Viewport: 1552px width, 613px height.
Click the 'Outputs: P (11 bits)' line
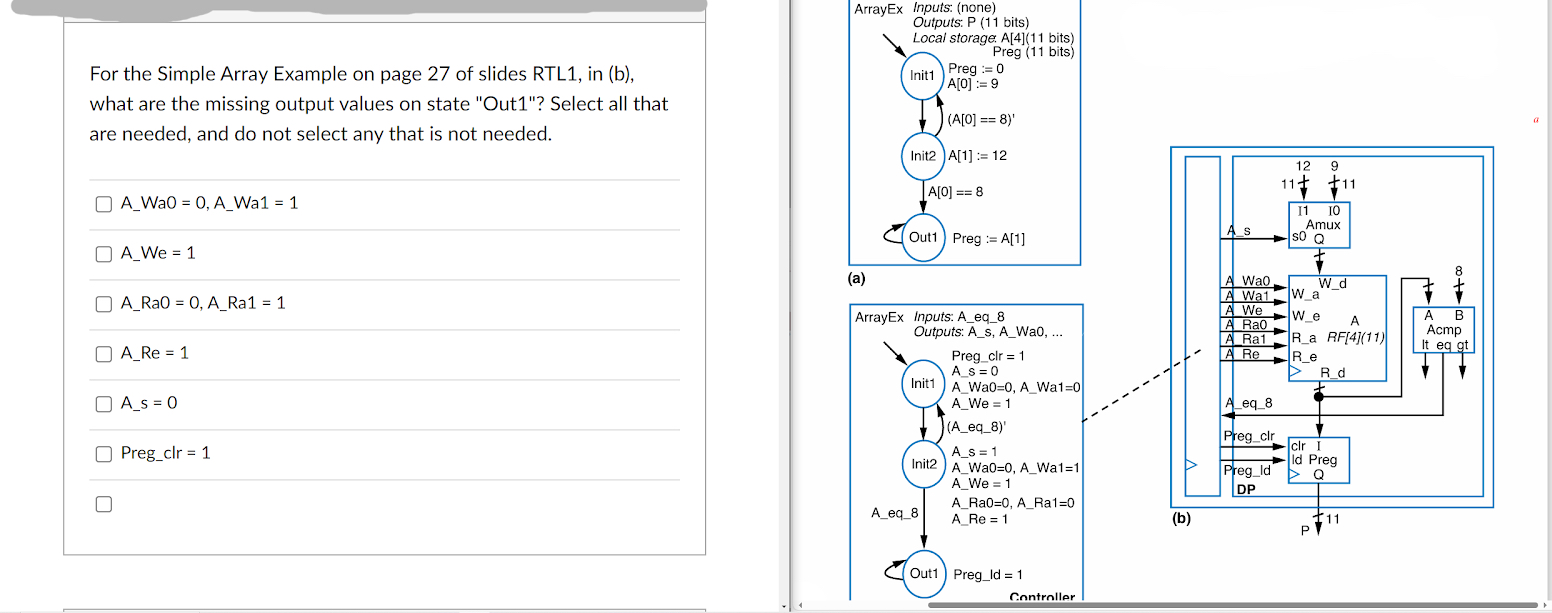pos(971,23)
